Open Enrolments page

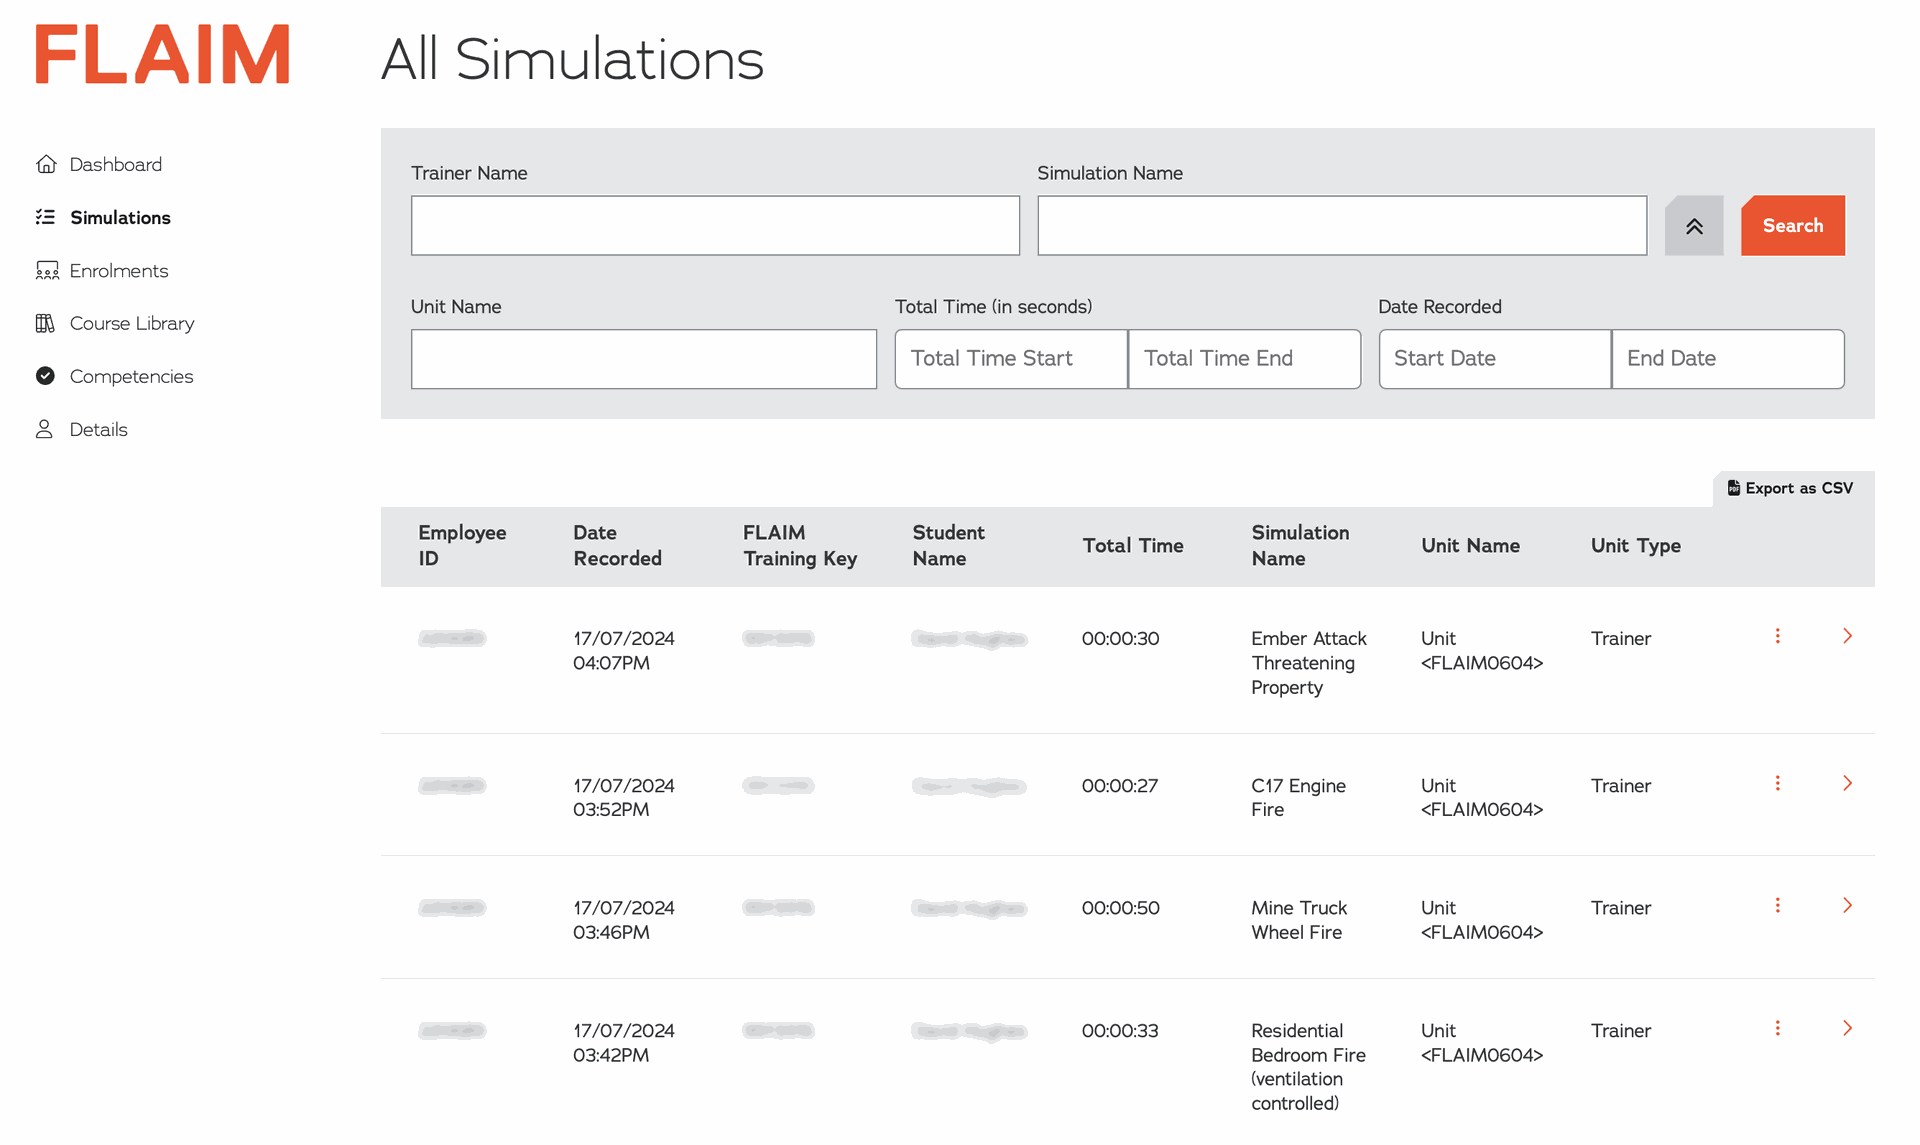coord(119,271)
